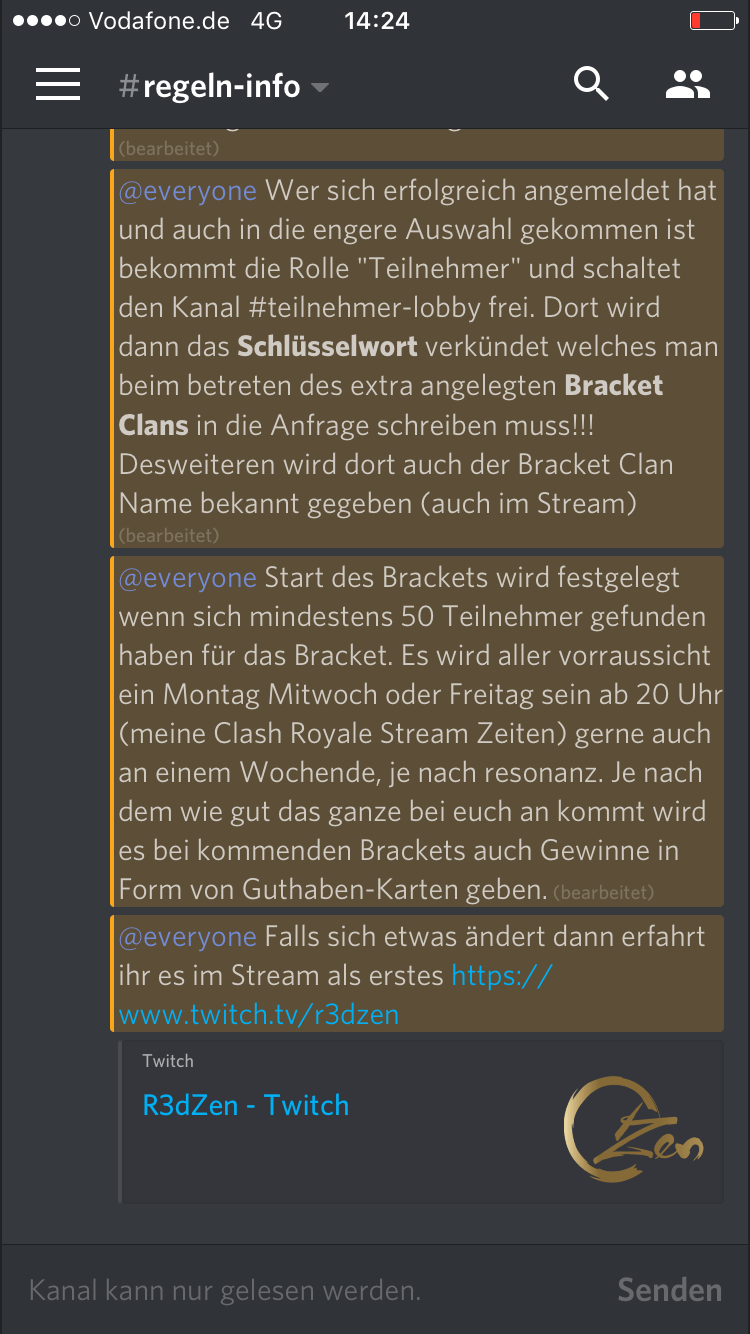
Task: Tap the bold Bracket Clans text
Action: pos(391,405)
